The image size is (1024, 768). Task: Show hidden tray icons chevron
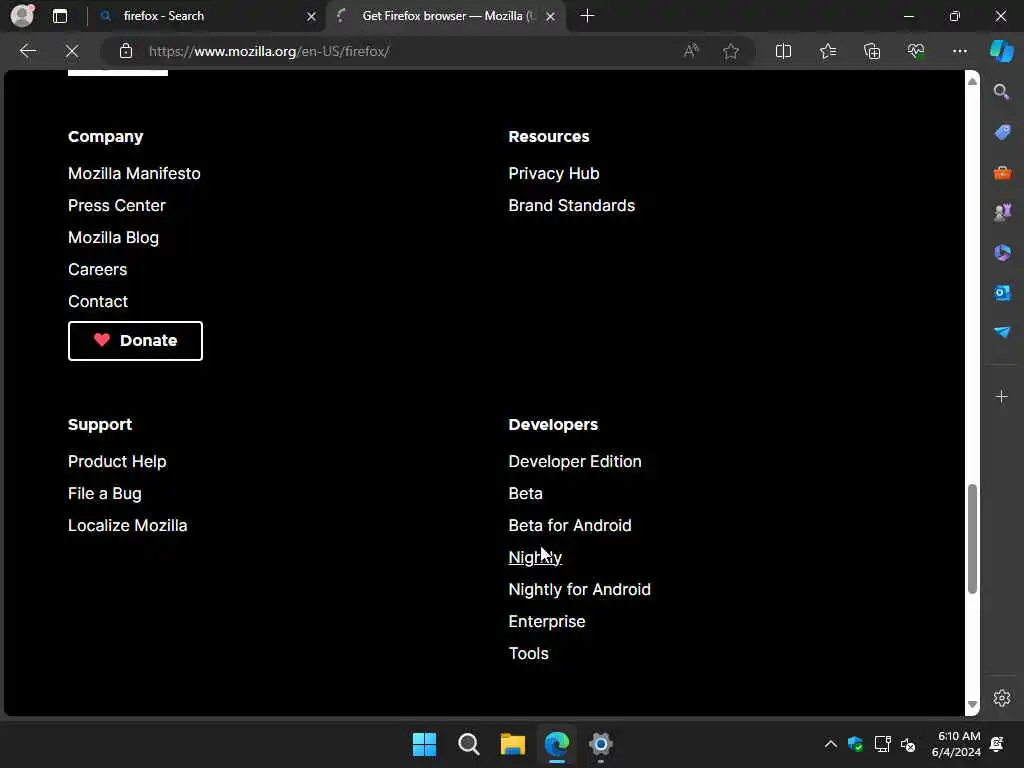click(831, 744)
